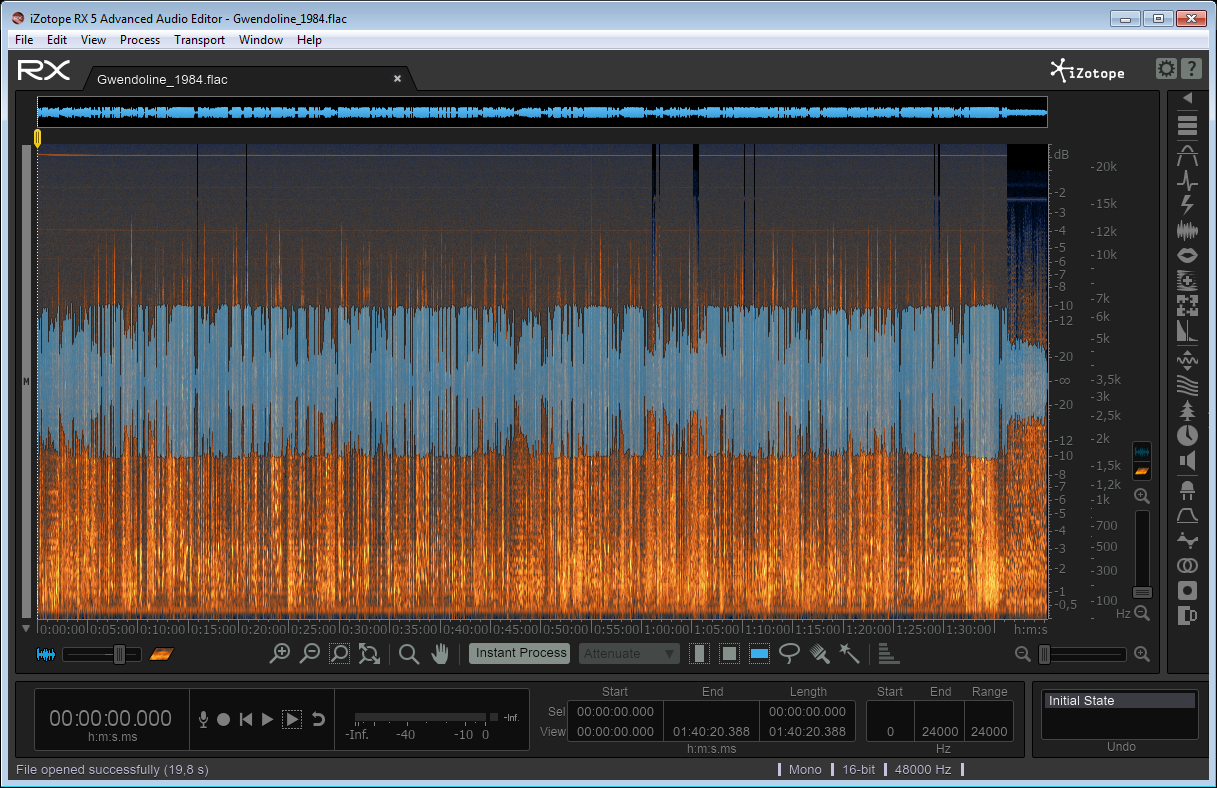
Task: Select the Zoom tool magnifier
Action: pyautogui.click(x=408, y=654)
